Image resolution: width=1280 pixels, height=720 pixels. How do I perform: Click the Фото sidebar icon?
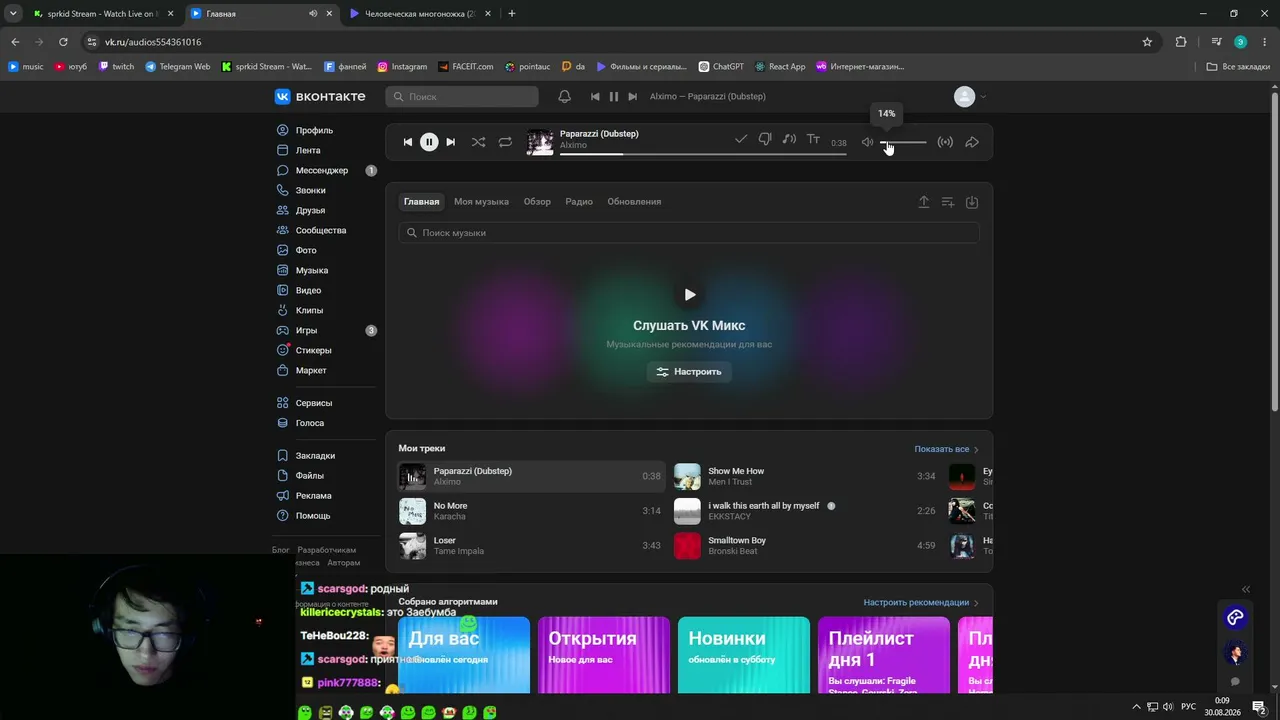click(x=283, y=250)
